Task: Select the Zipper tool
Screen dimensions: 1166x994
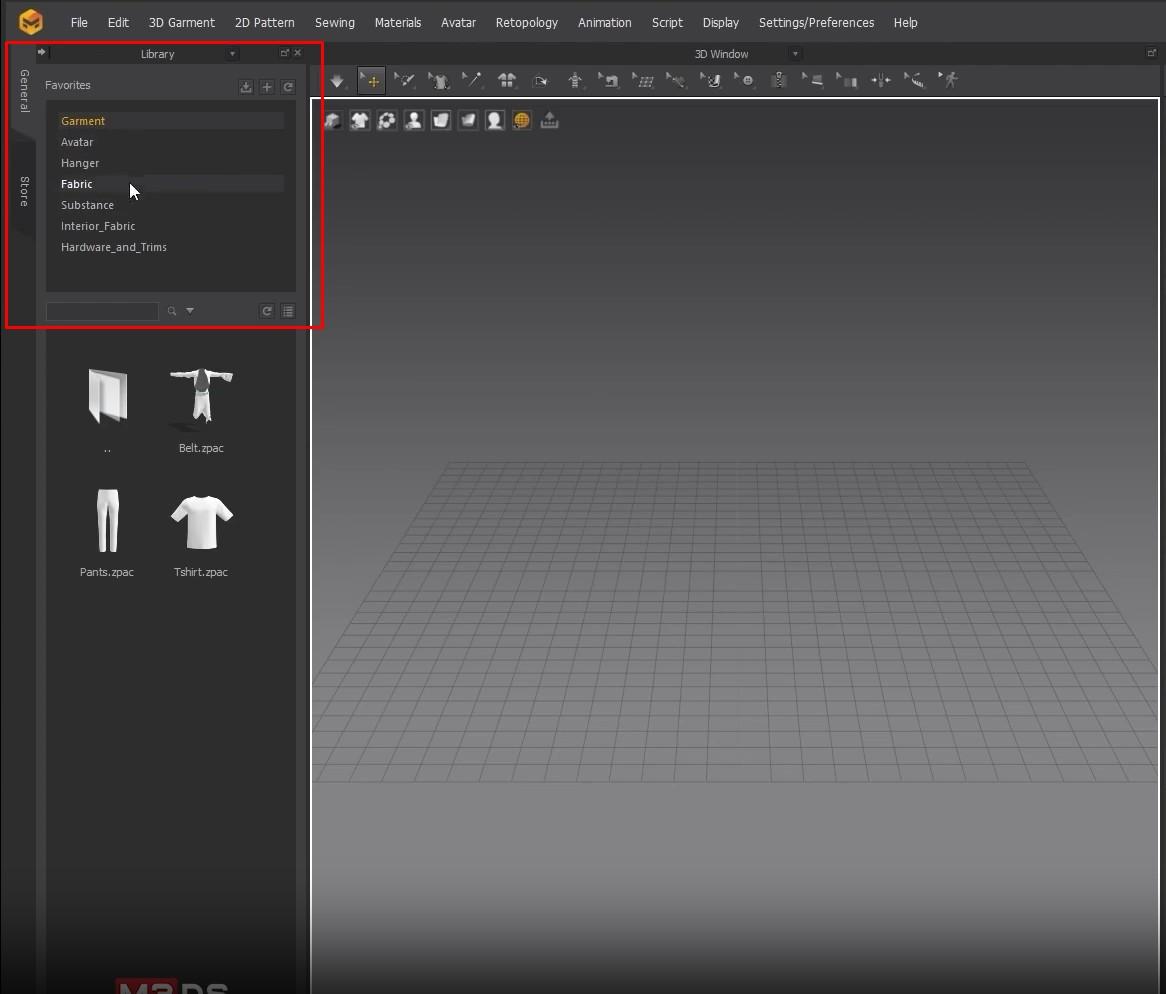Action: pos(779,80)
